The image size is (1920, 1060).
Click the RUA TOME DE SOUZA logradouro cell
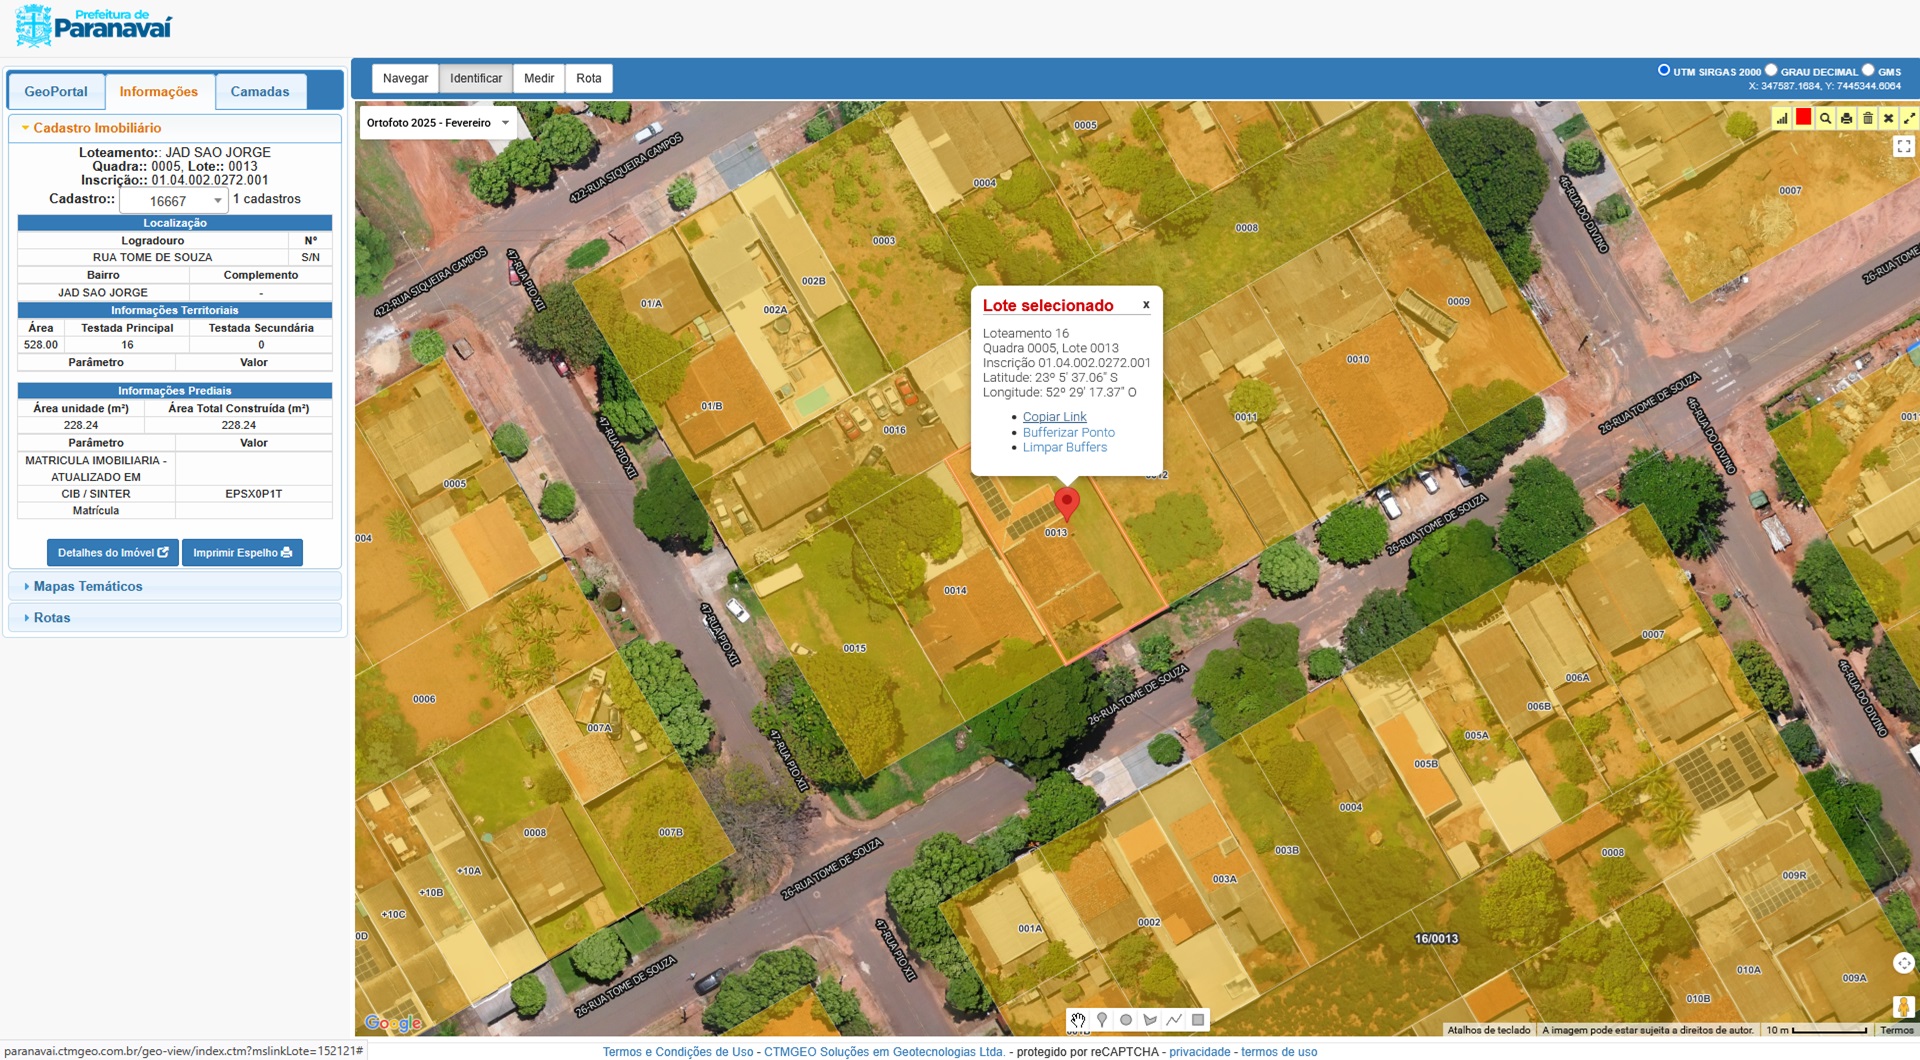tap(153, 257)
